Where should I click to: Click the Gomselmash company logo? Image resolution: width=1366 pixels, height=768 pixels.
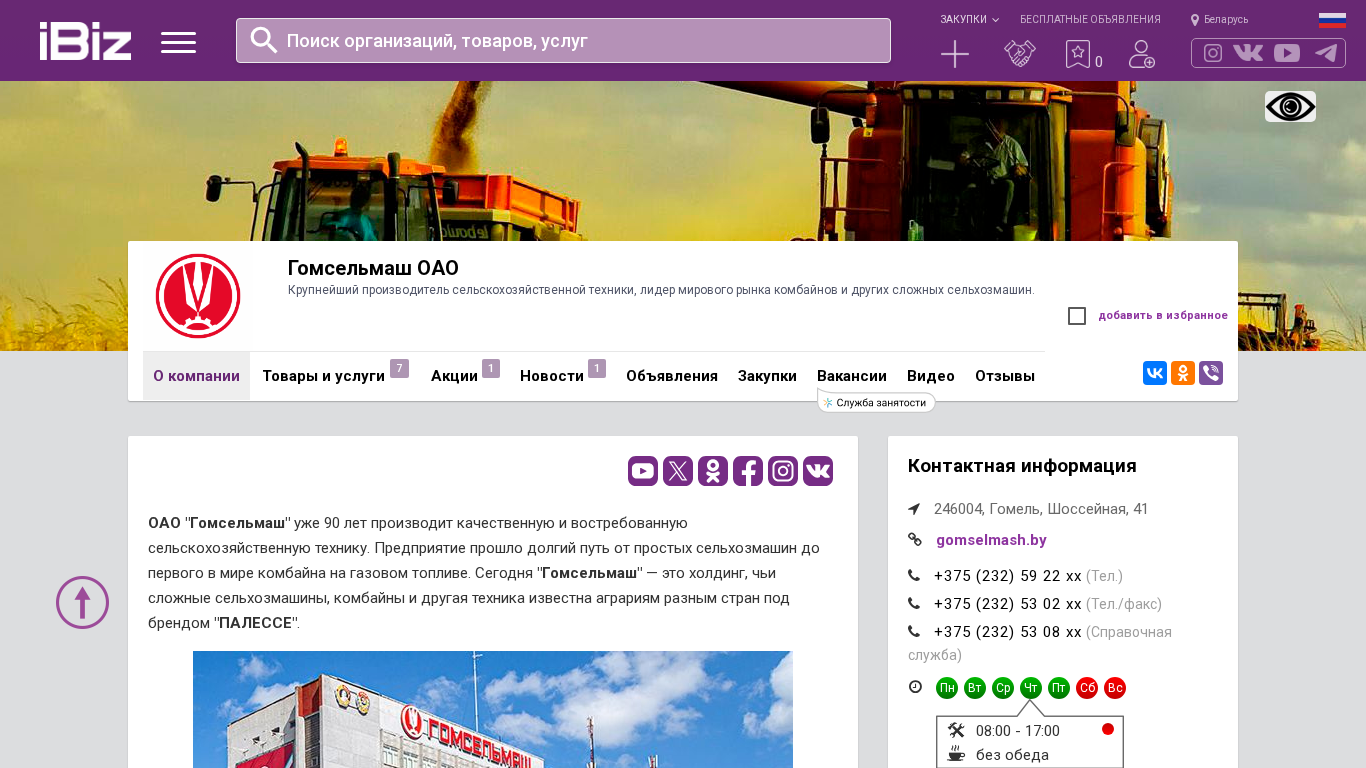[198, 296]
